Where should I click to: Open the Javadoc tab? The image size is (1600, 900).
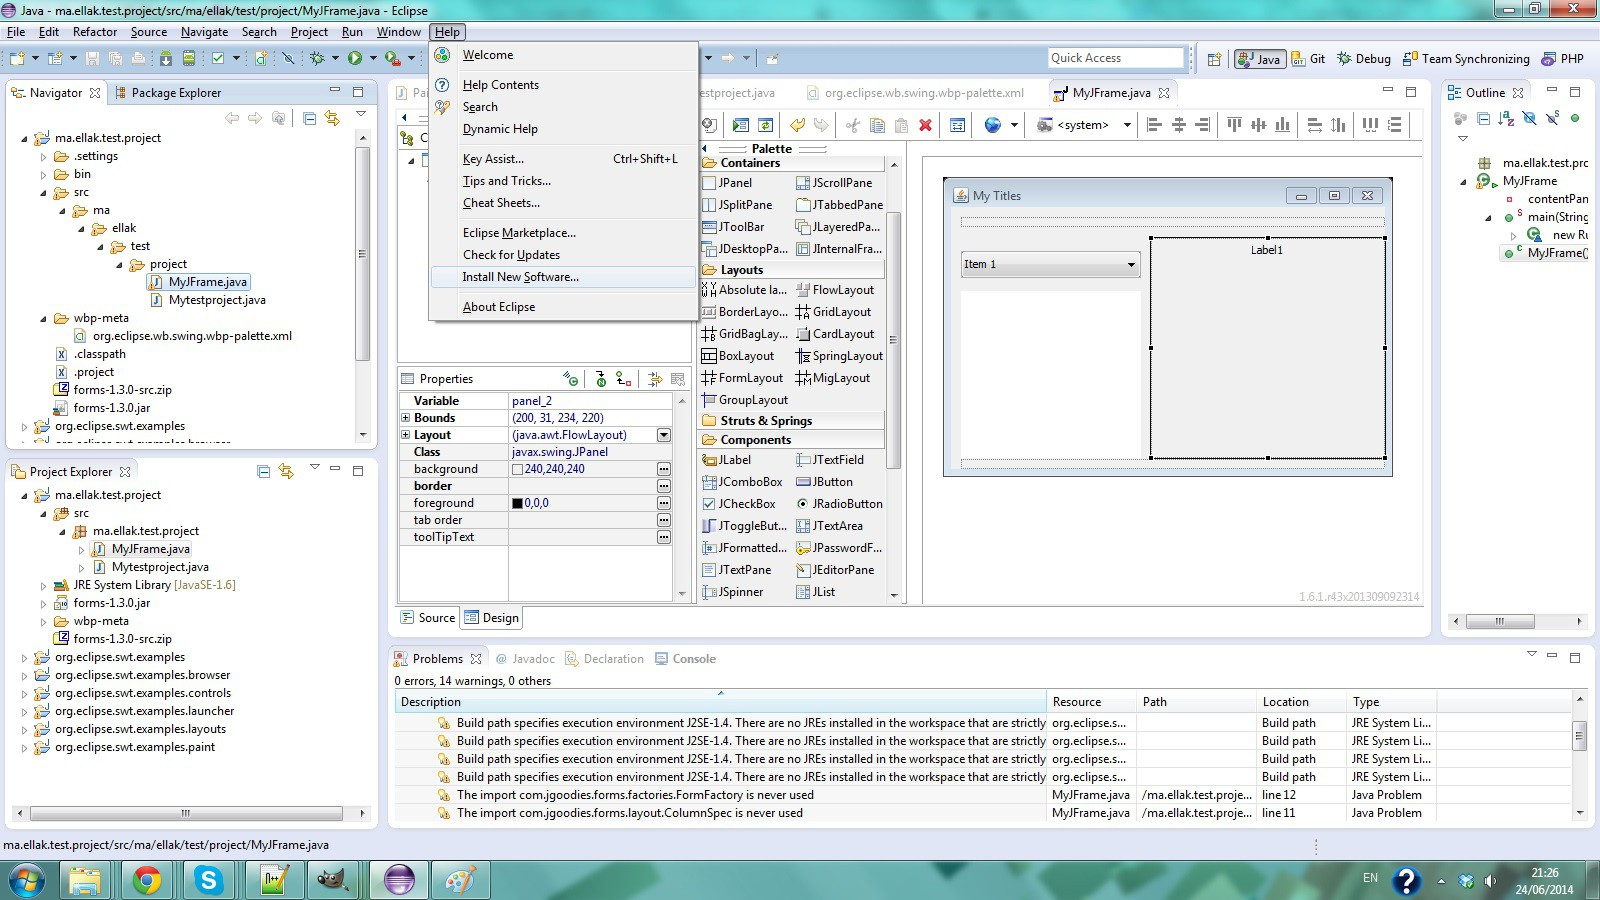pos(525,659)
